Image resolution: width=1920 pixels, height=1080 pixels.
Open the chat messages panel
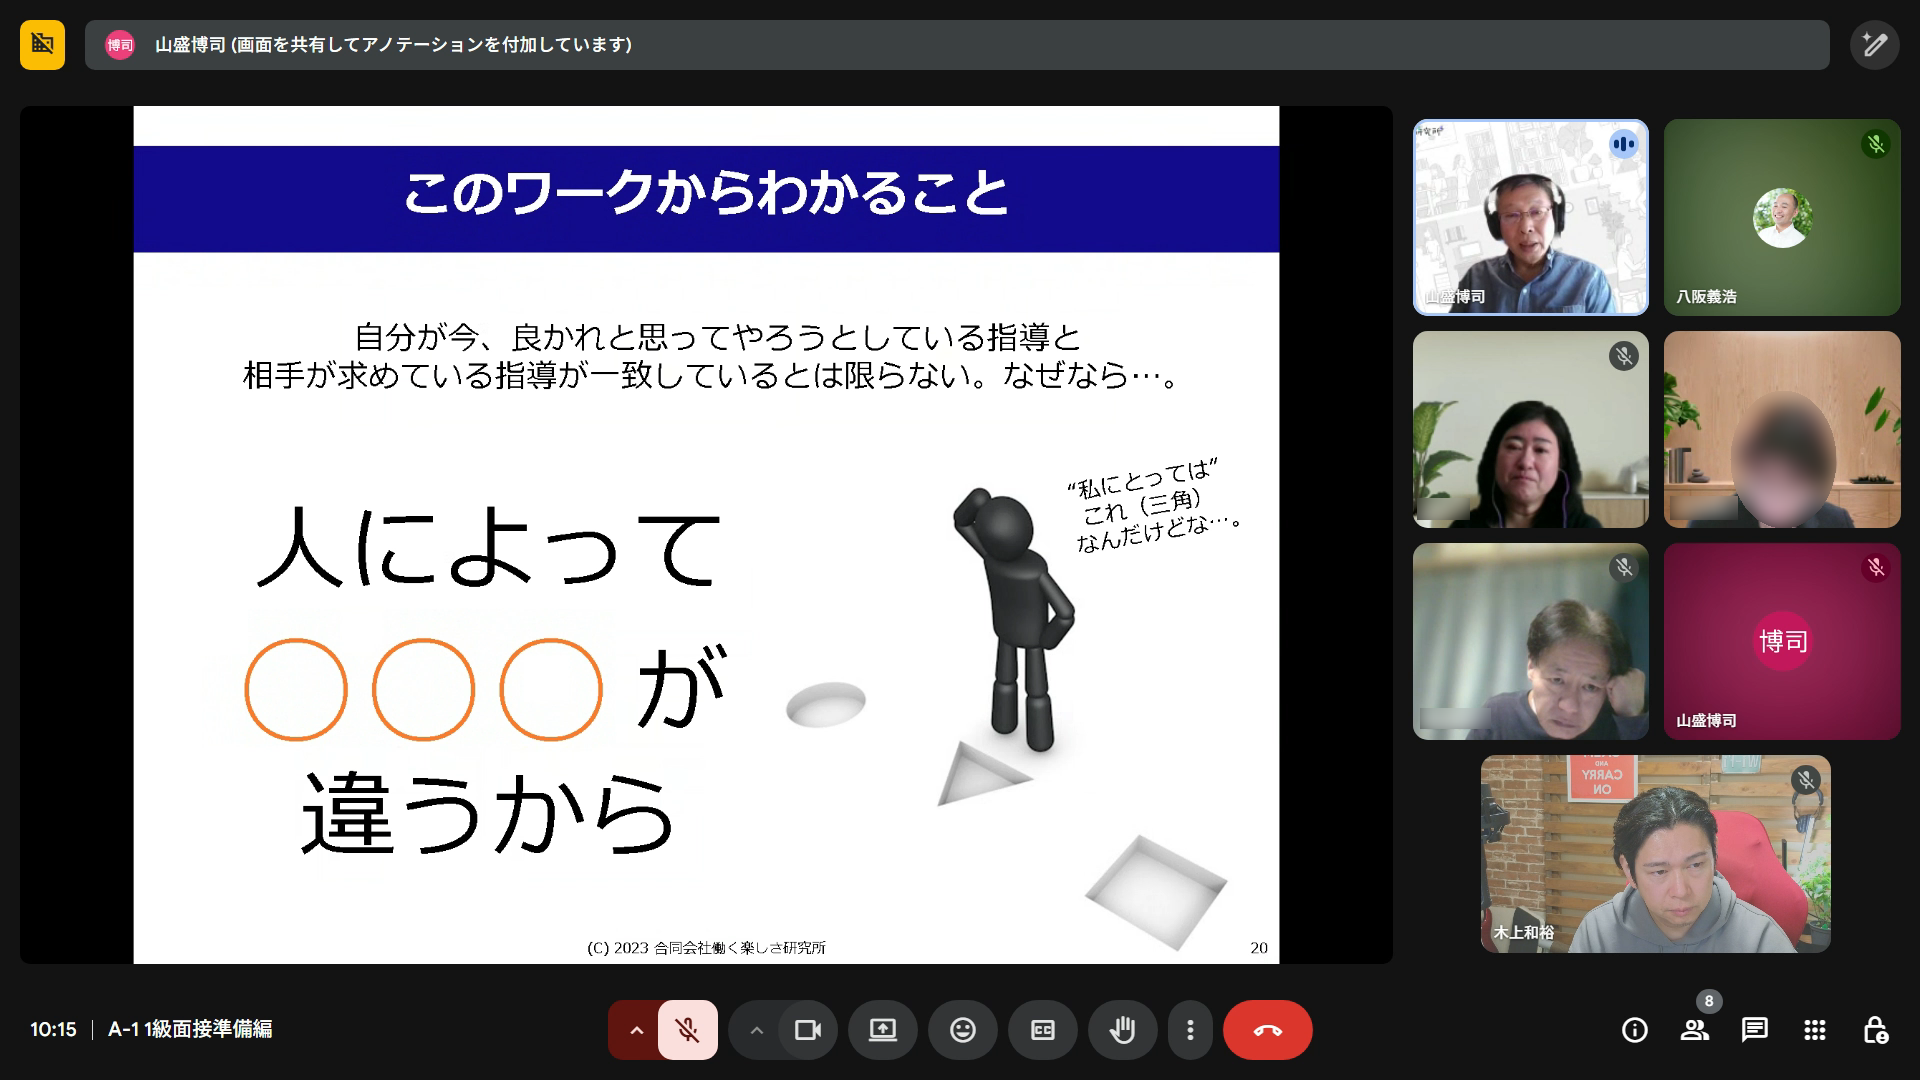click(1754, 1029)
